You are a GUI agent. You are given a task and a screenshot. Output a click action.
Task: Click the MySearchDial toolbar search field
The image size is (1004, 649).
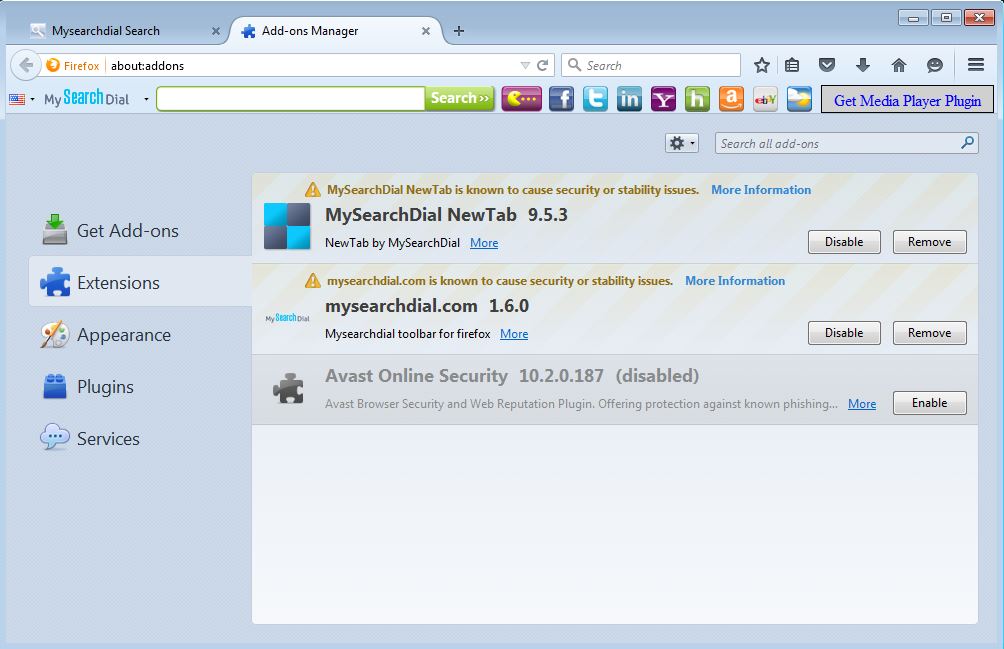[x=291, y=99]
